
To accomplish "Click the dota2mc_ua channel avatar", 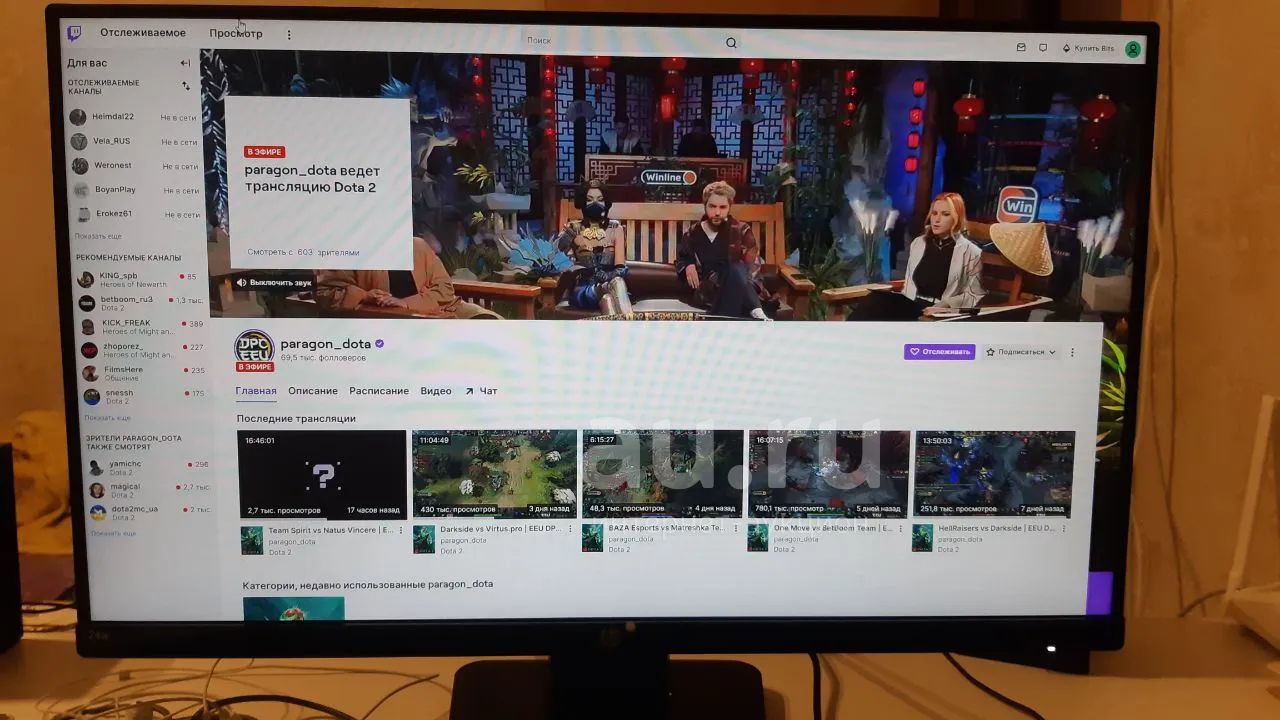I will (98, 513).
